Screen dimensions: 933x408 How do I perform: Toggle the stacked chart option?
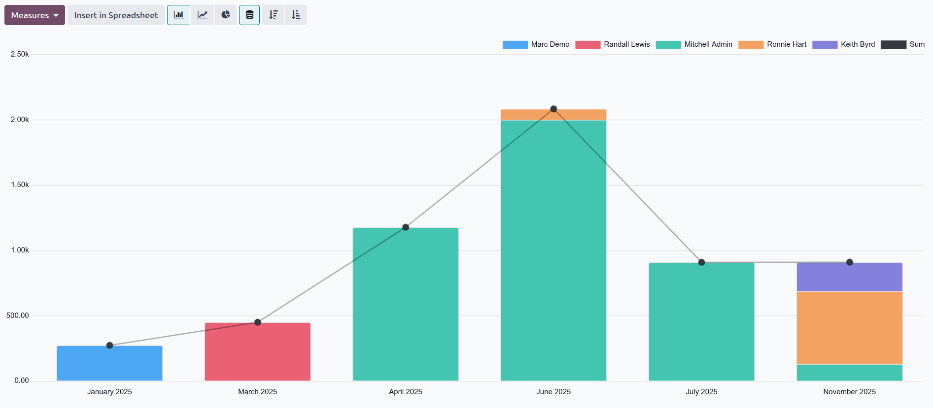(x=250, y=15)
